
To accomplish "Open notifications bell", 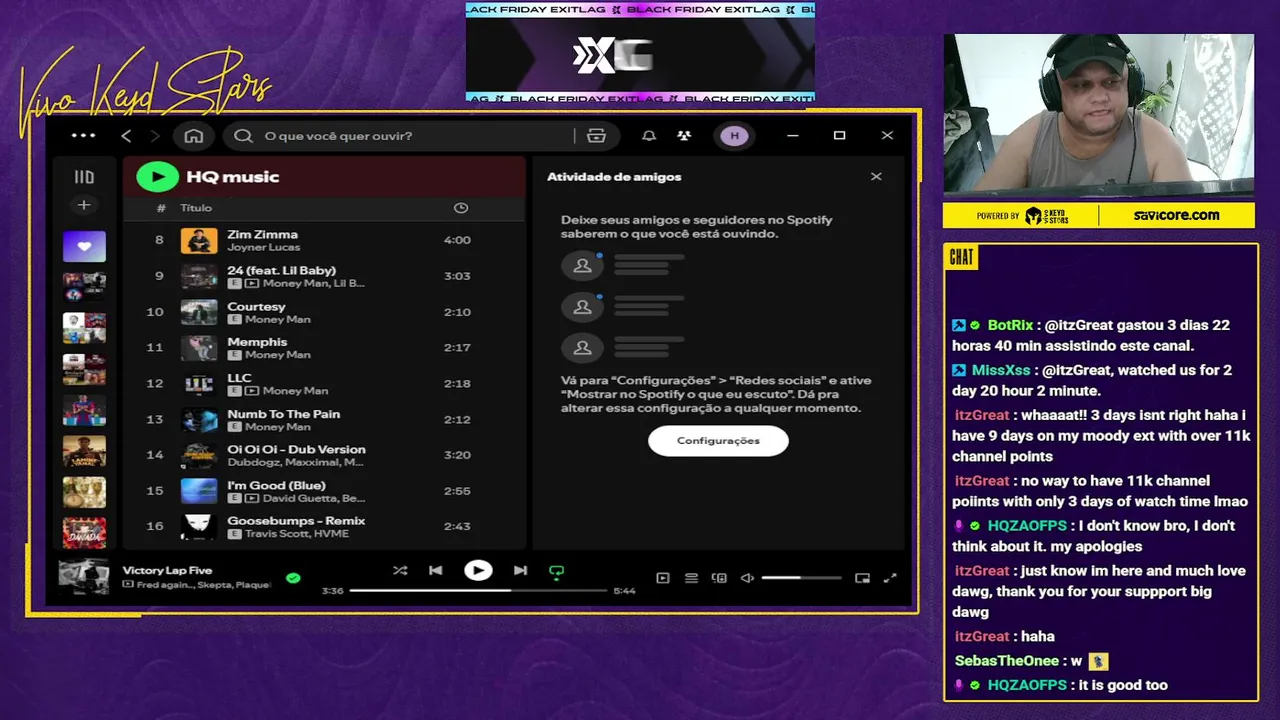I will coord(649,136).
